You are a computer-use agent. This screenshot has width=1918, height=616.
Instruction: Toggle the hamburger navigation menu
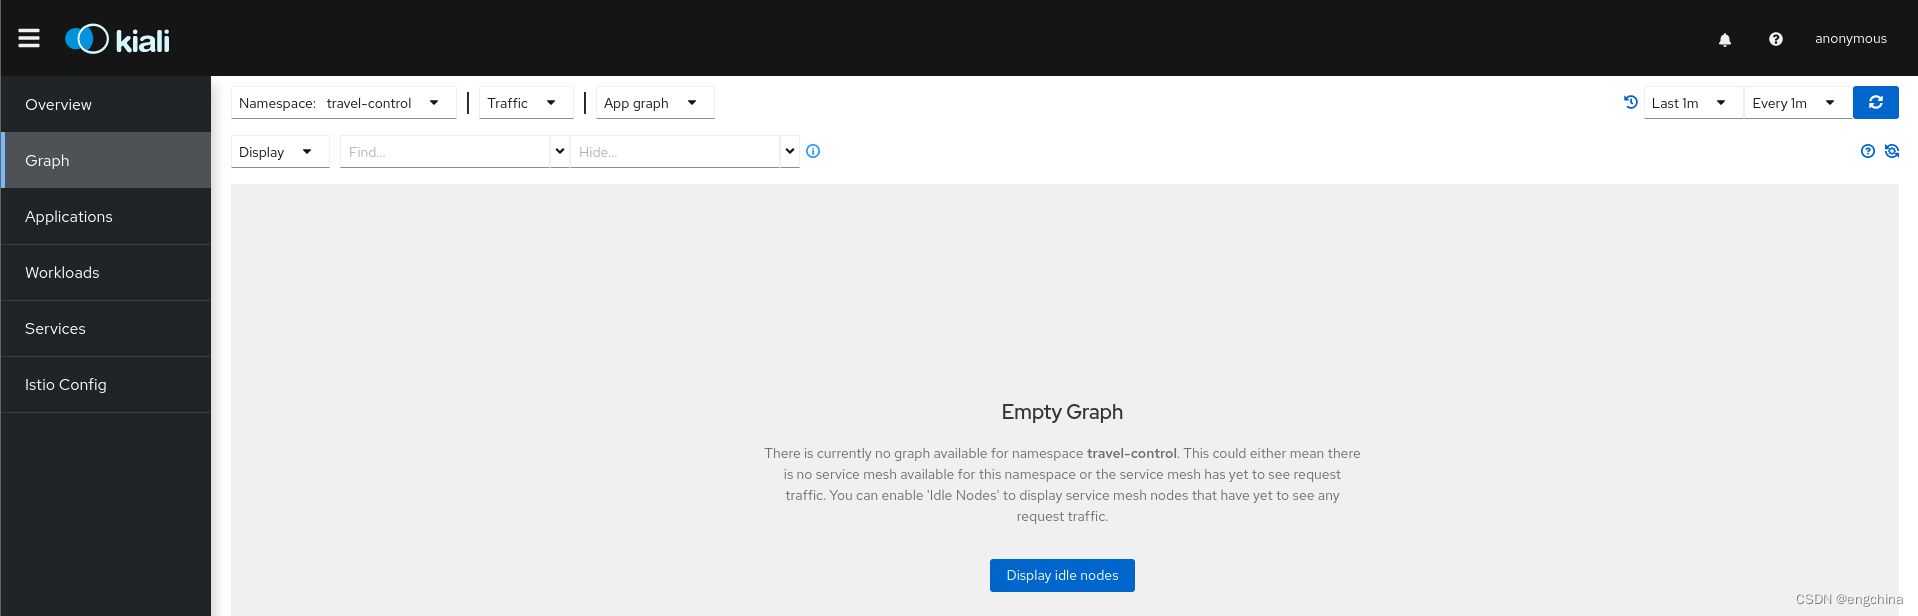[x=29, y=38]
